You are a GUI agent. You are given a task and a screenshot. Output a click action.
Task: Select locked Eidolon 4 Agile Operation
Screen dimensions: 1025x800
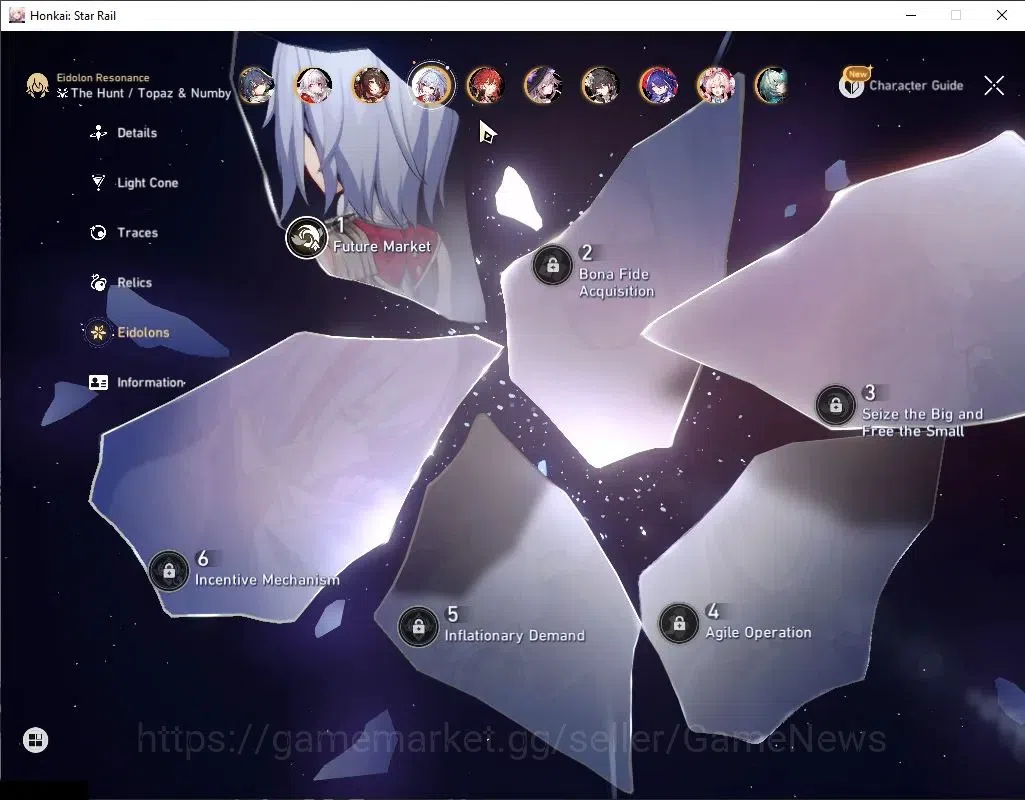679,623
